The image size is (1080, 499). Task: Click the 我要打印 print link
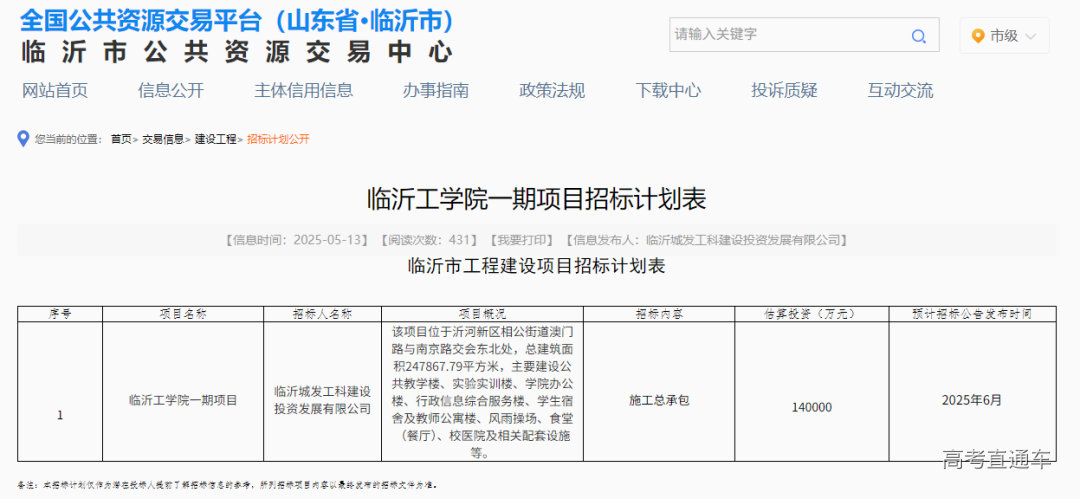tap(521, 240)
